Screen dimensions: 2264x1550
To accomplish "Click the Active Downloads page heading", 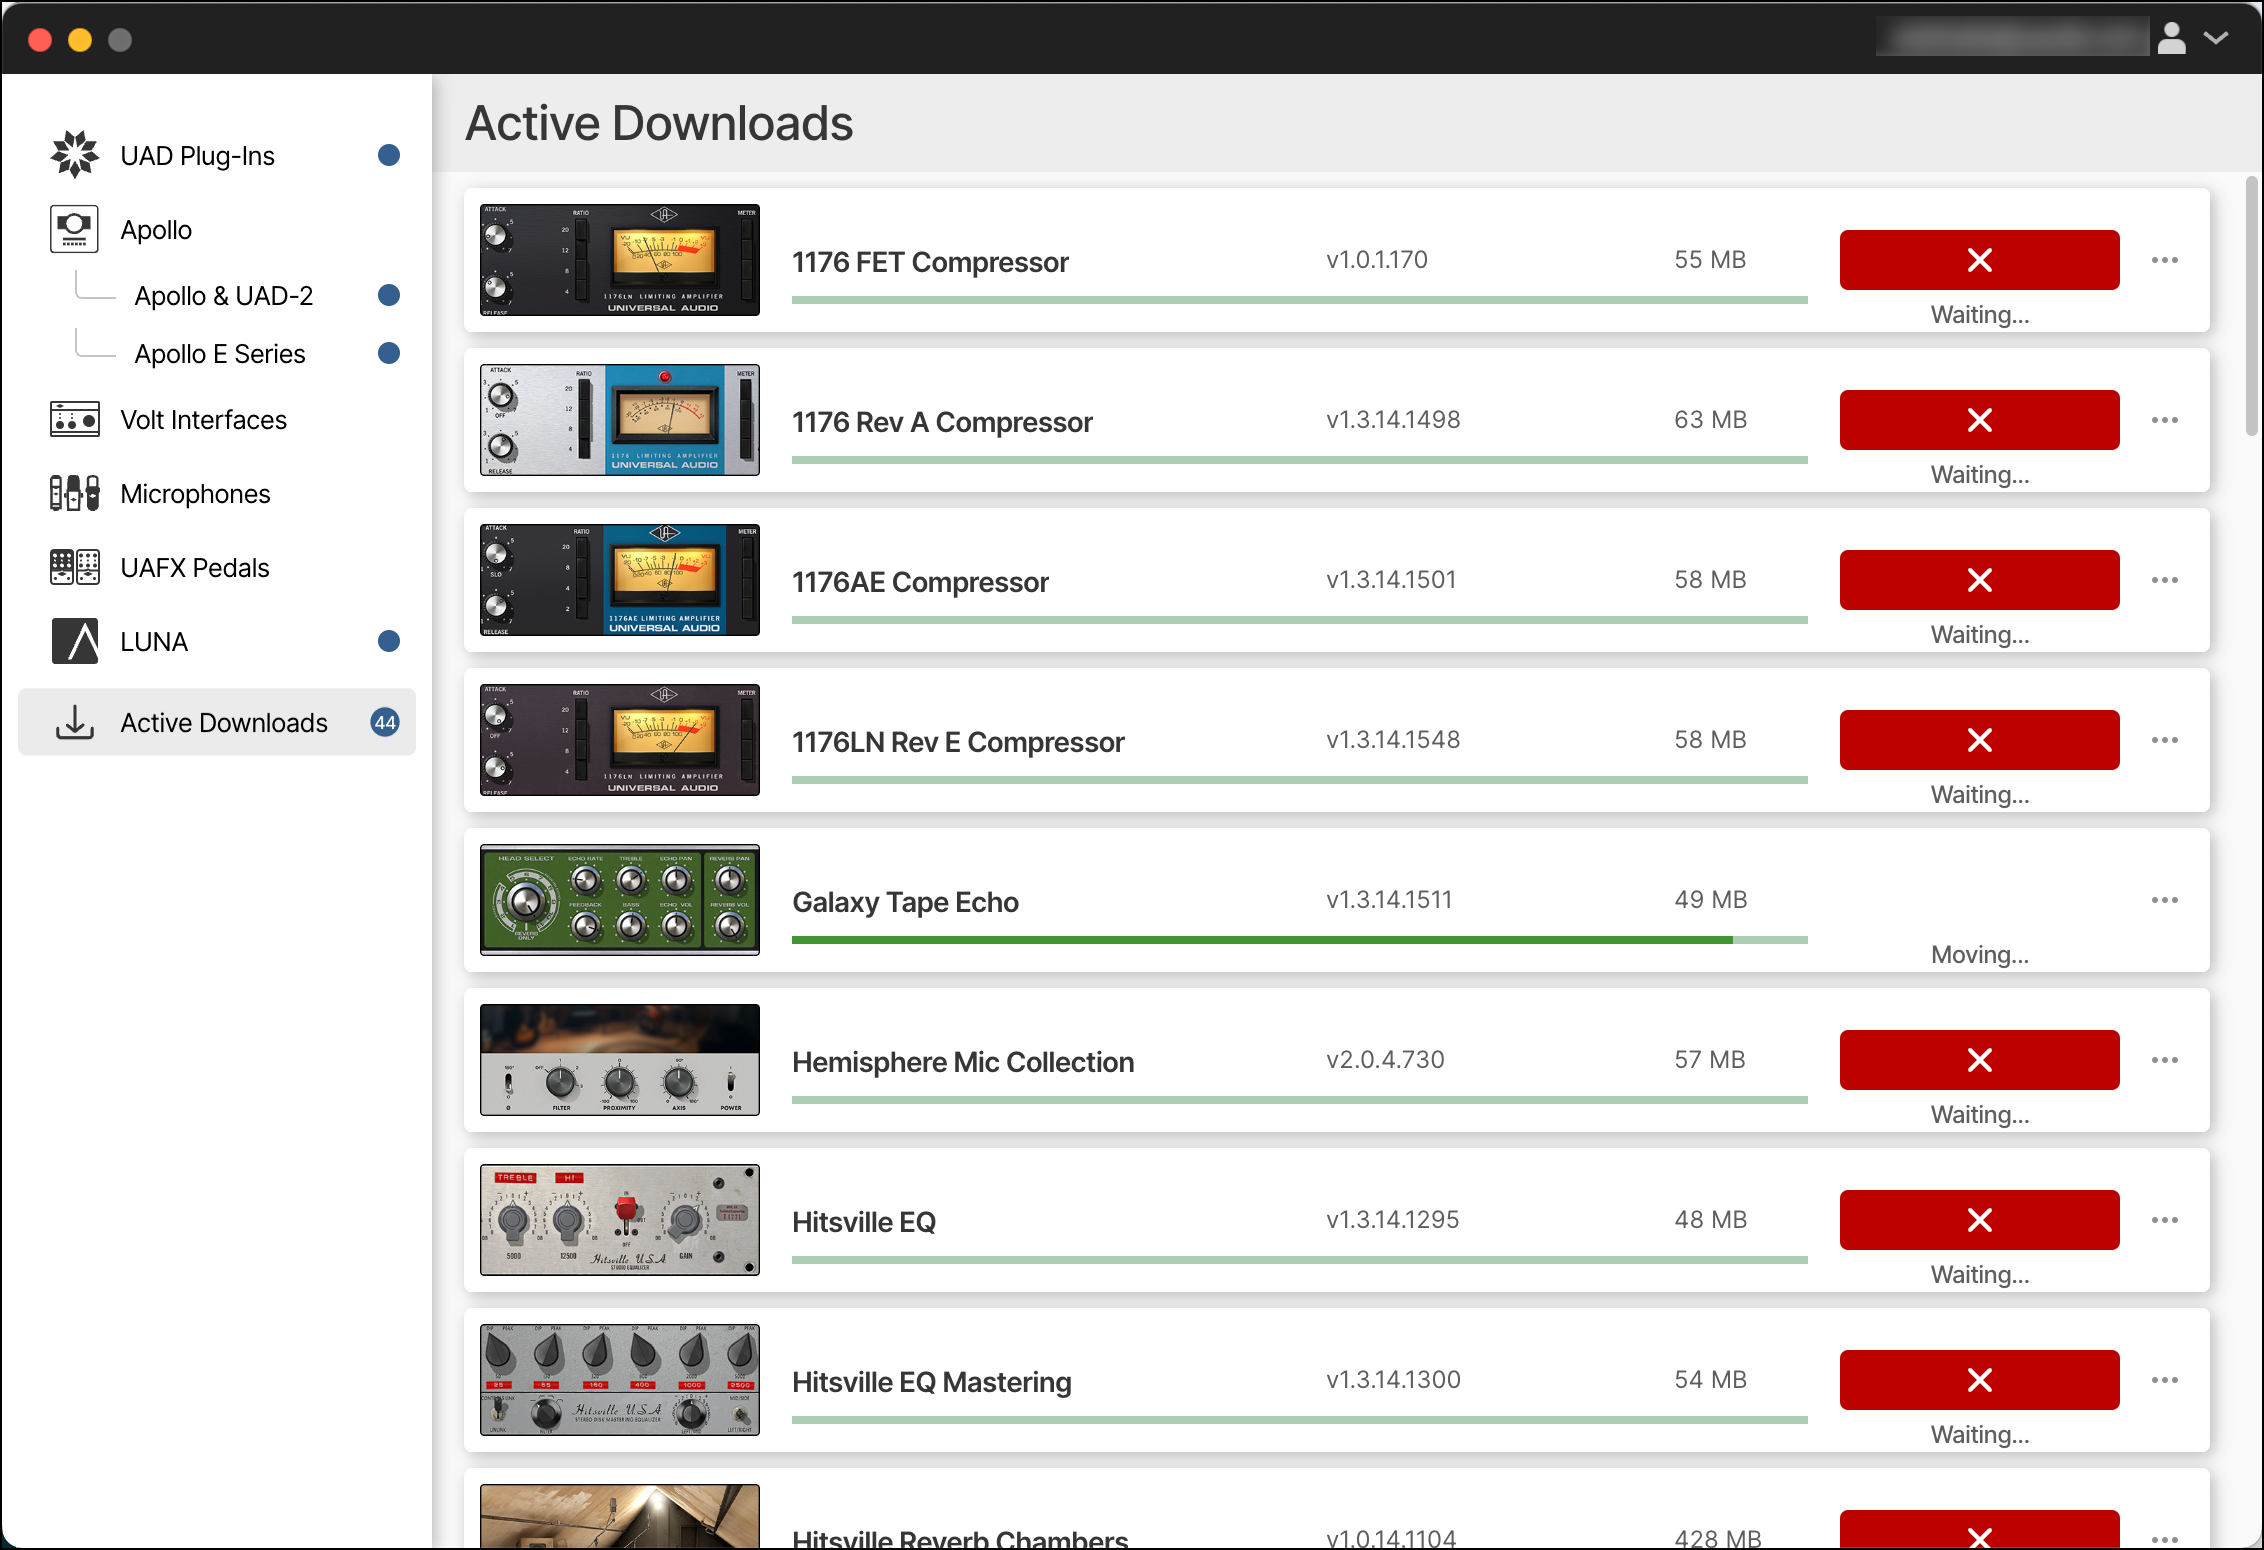I will pos(659,124).
